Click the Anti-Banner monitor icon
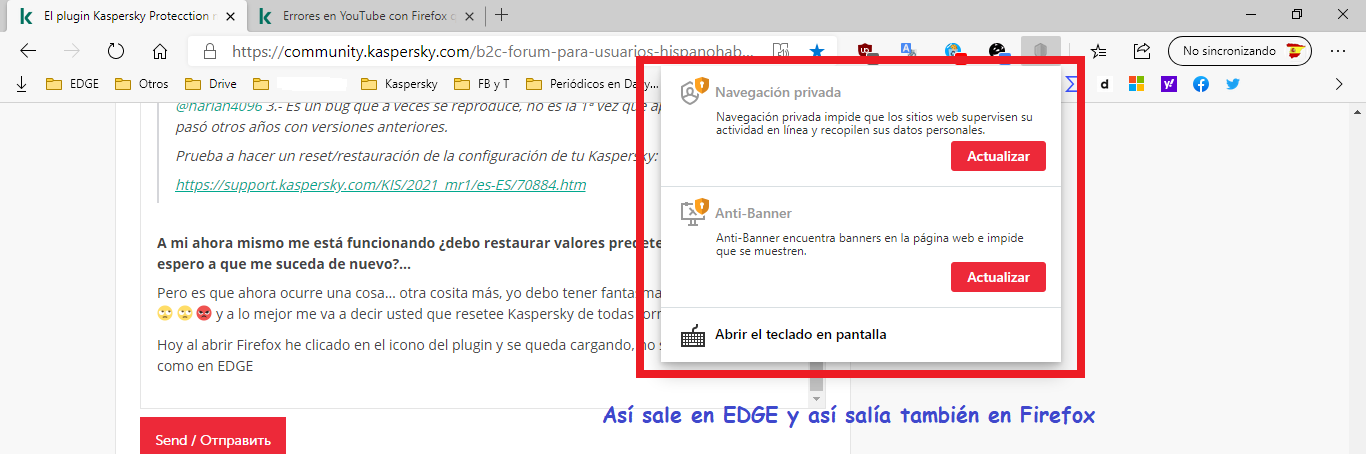The height and width of the screenshot is (454, 1366). pos(694,211)
